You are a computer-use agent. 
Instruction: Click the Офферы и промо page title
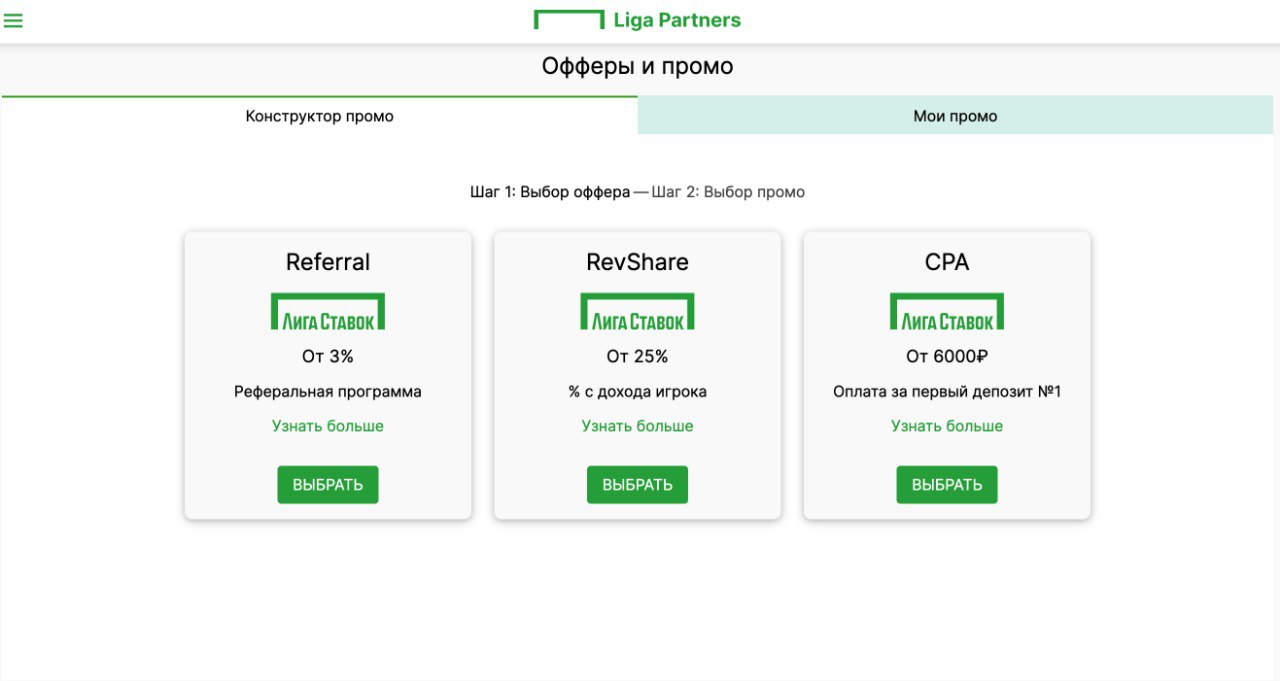pos(637,67)
